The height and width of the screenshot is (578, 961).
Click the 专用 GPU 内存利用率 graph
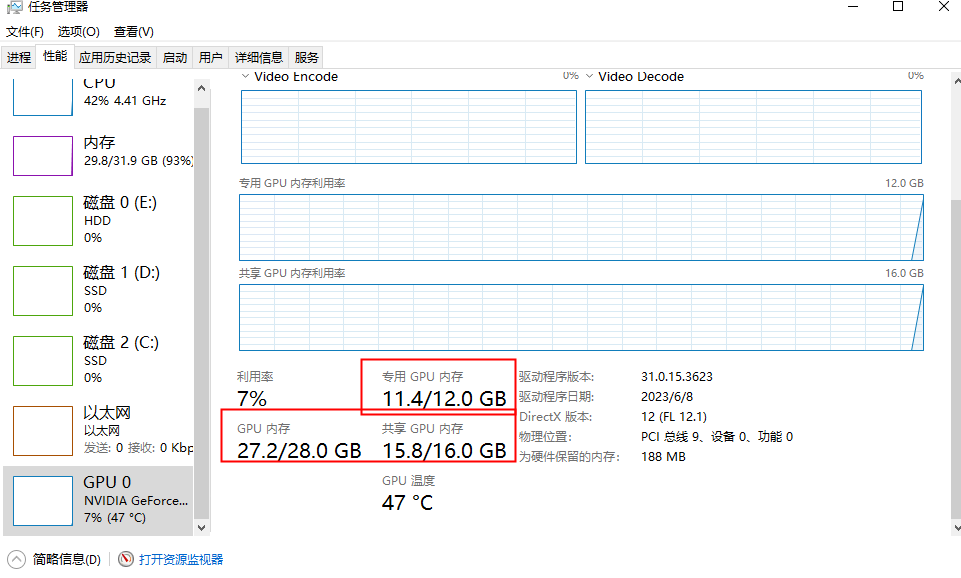[x=580, y=226]
